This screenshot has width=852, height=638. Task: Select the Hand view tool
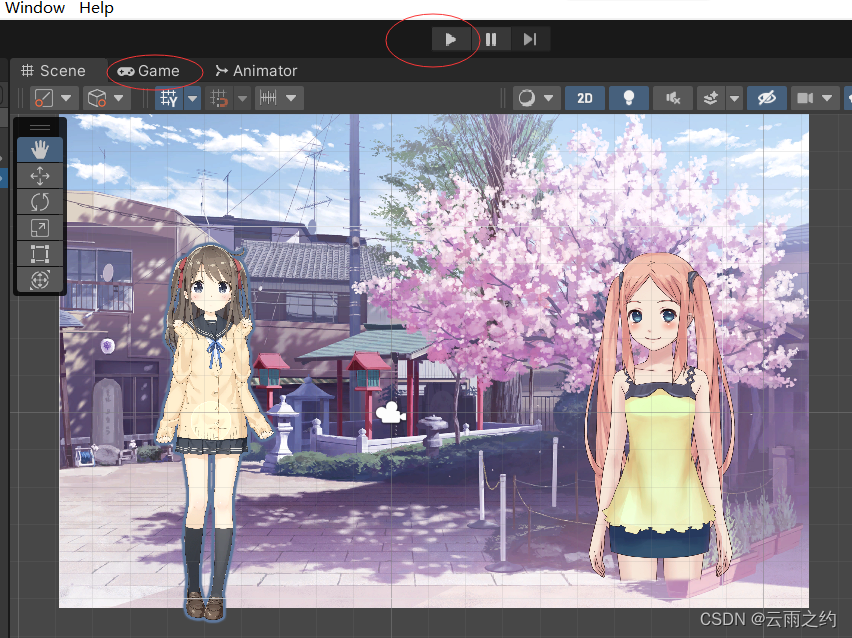[40, 149]
